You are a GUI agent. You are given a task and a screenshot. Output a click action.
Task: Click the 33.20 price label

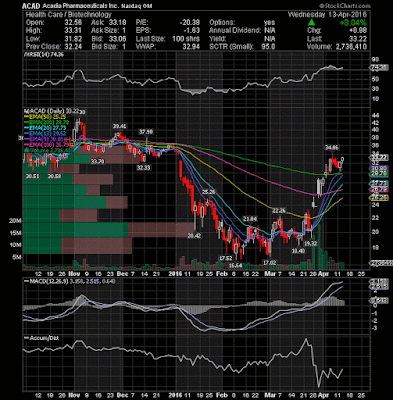[97, 161]
